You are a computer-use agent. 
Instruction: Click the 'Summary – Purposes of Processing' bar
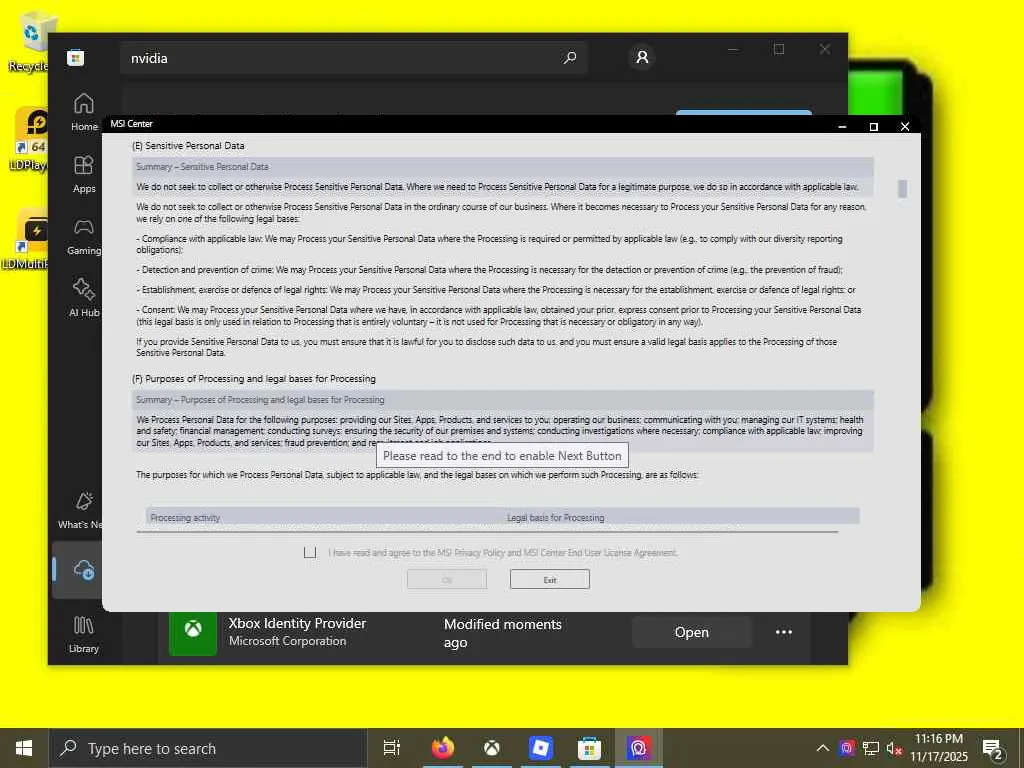[502, 400]
